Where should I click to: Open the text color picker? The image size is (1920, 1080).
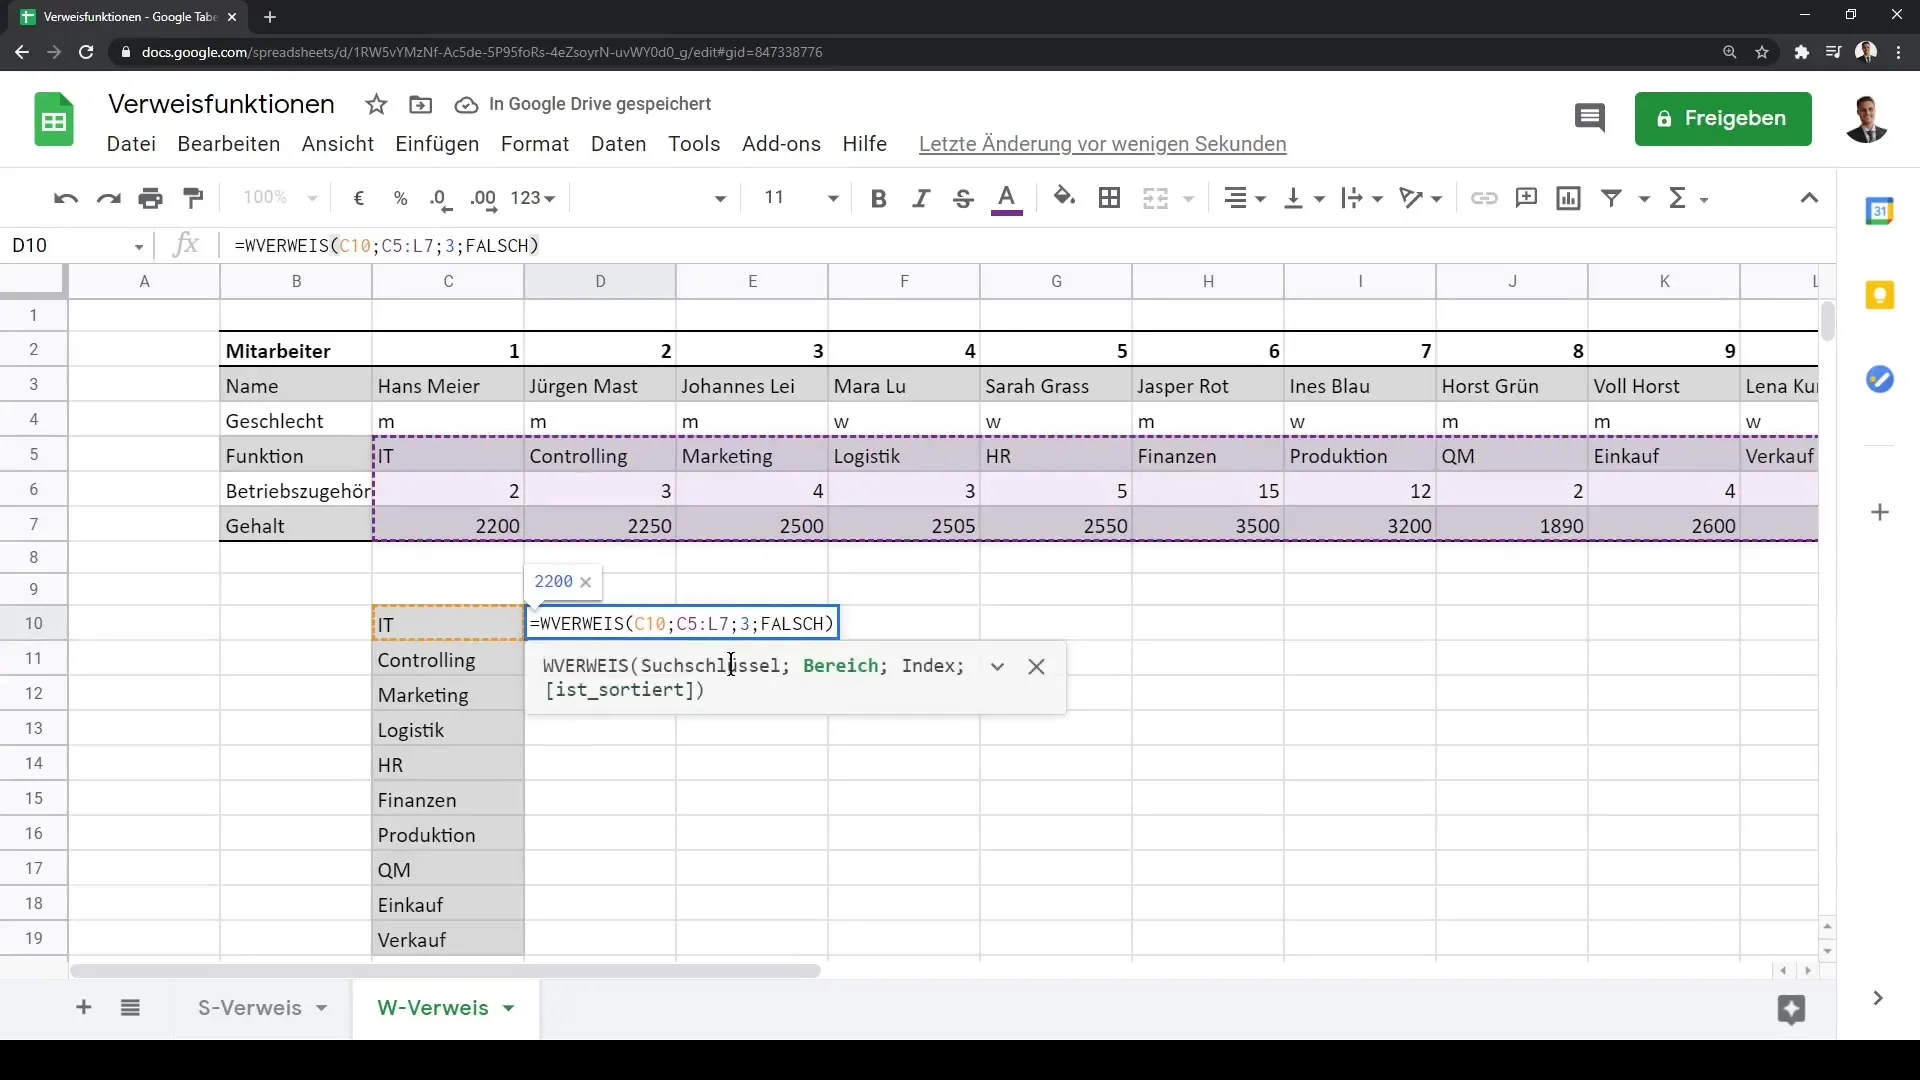click(1007, 199)
